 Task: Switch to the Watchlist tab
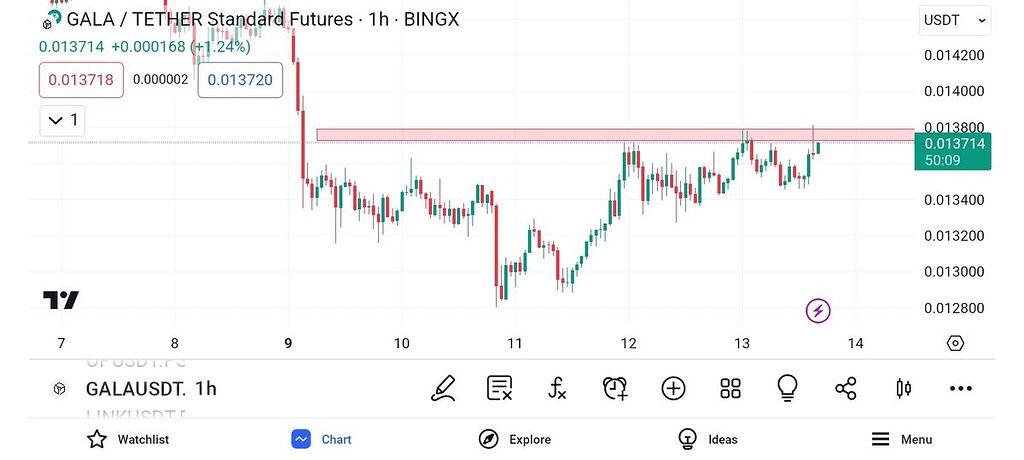pyautogui.click(x=127, y=439)
